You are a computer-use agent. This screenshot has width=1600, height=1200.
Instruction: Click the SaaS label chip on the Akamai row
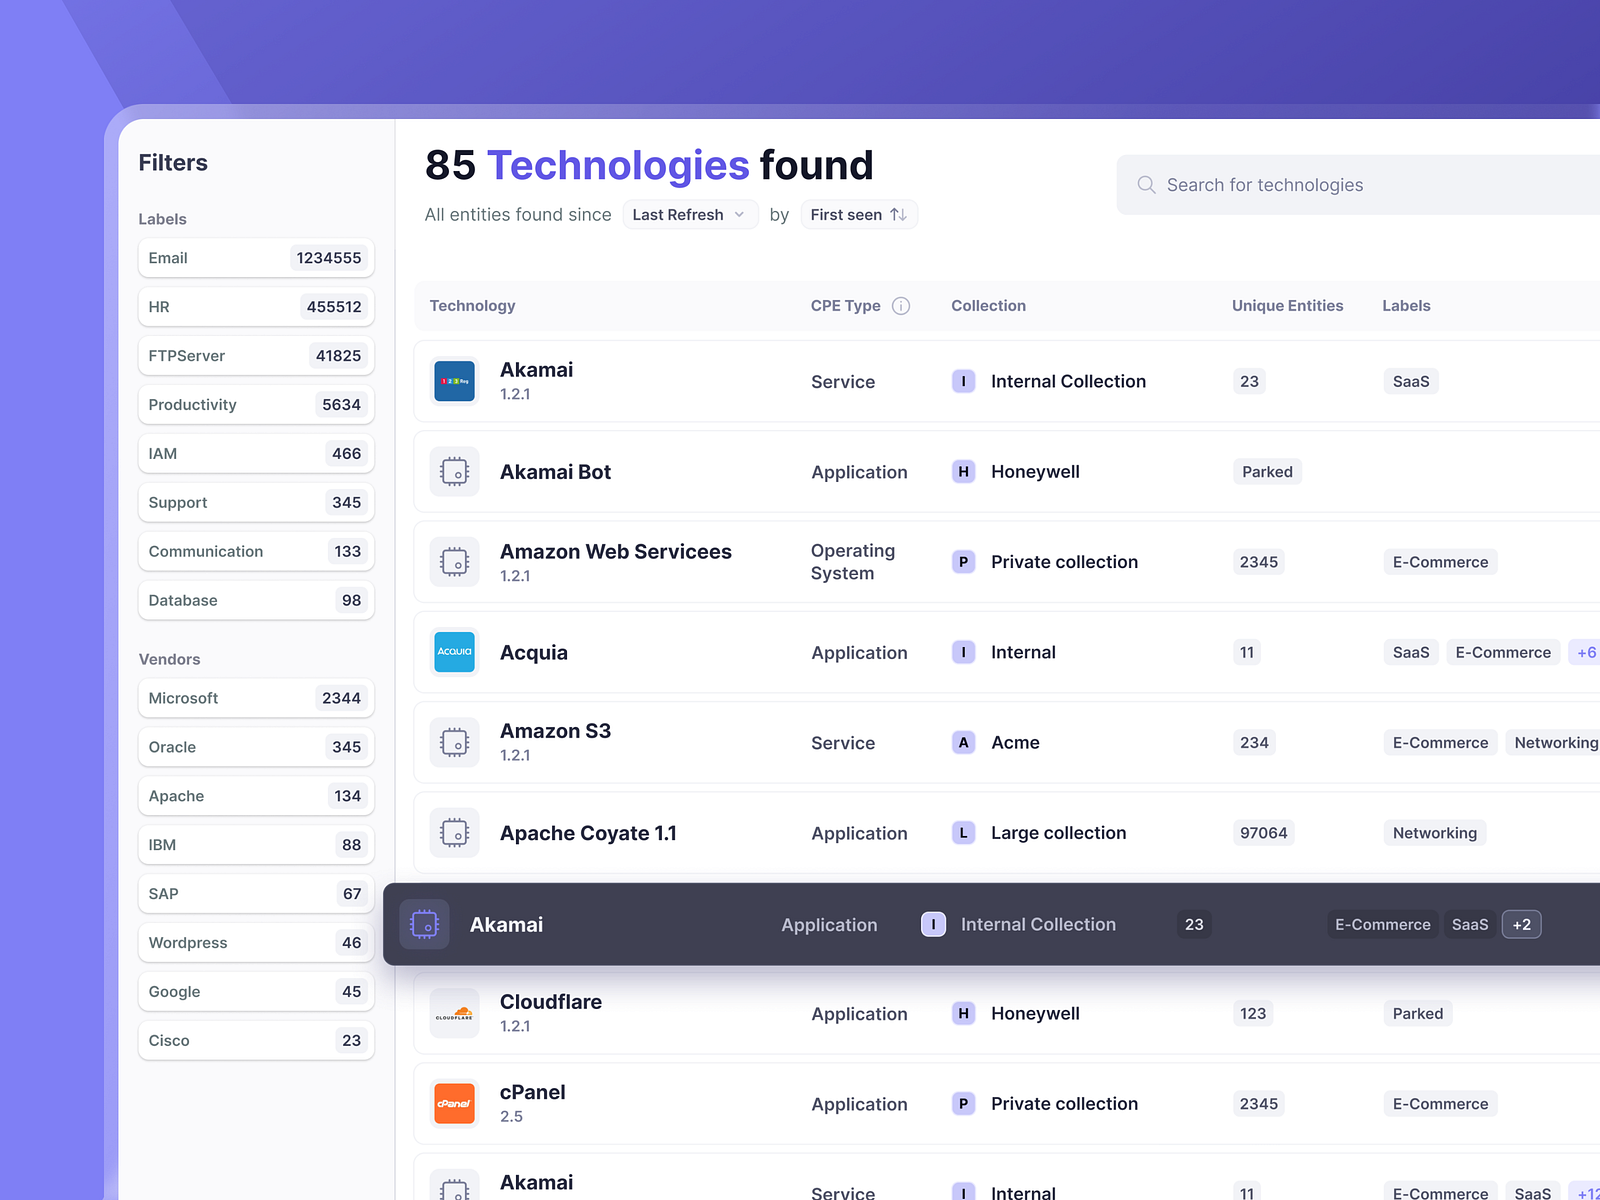tap(1410, 381)
